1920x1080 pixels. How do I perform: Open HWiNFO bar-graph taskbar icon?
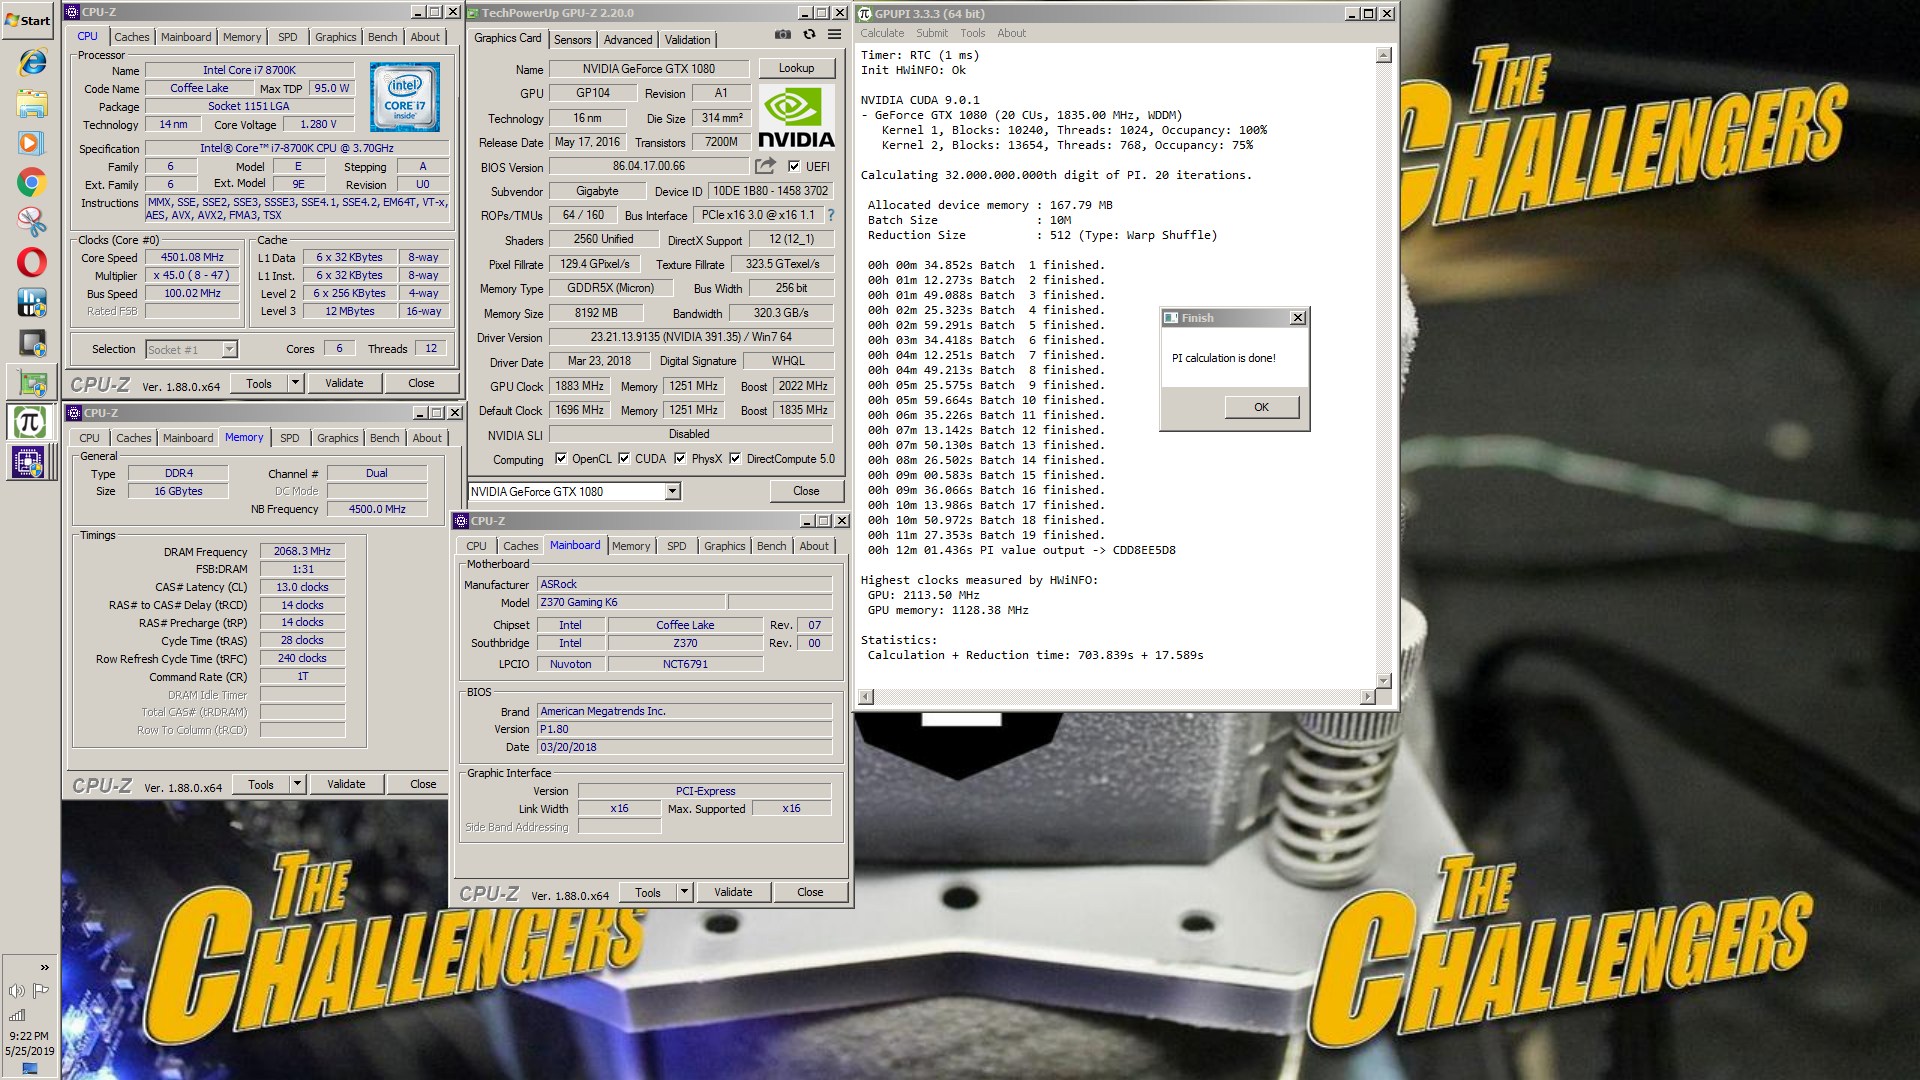tap(31, 302)
